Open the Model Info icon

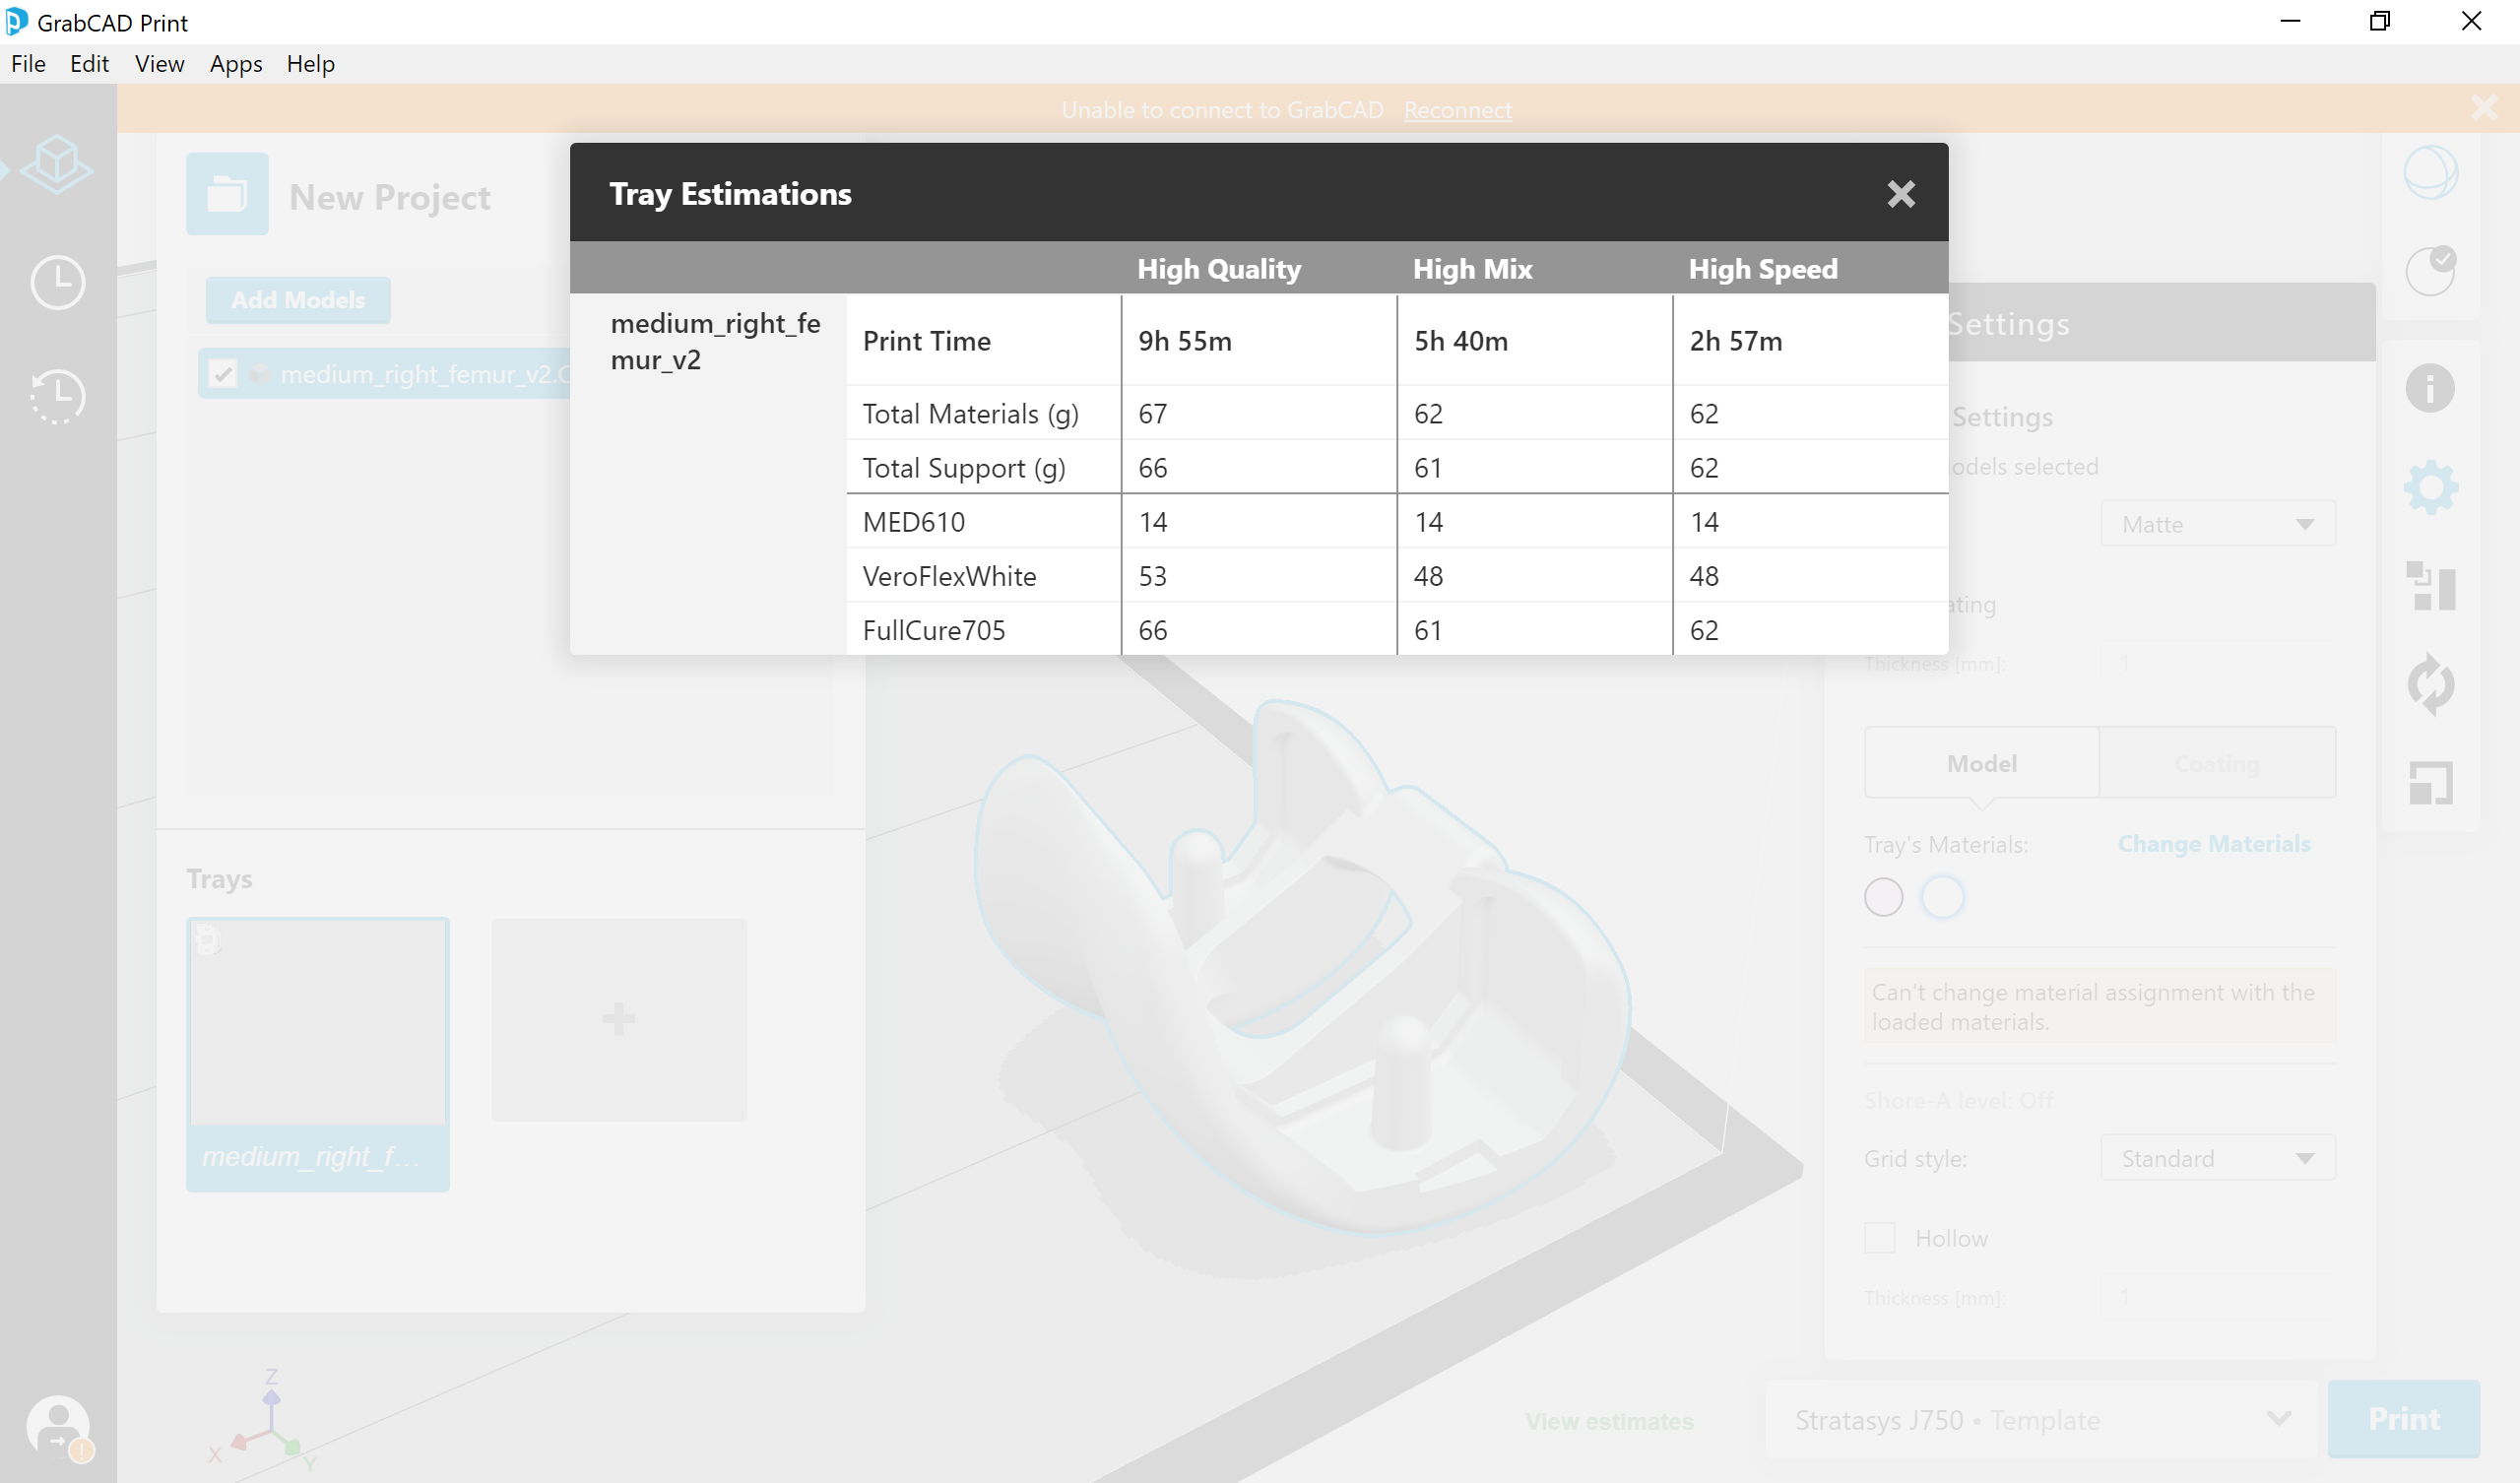[x=2430, y=388]
